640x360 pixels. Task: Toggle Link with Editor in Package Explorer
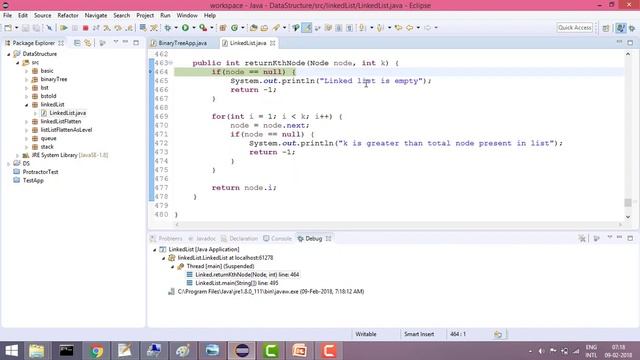point(88,43)
